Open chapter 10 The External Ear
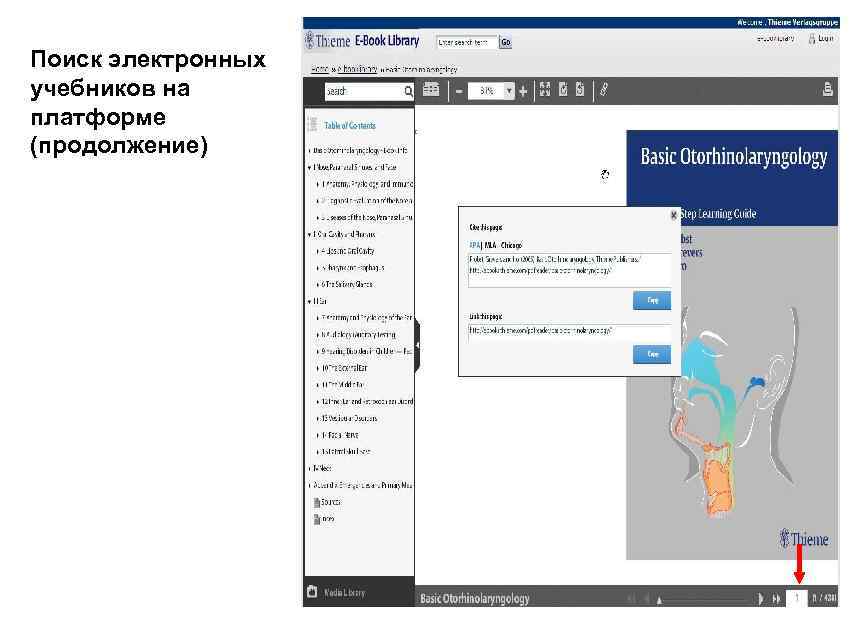Image resolution: width=851 pixels, height=624 pixels. click(345, 368)
